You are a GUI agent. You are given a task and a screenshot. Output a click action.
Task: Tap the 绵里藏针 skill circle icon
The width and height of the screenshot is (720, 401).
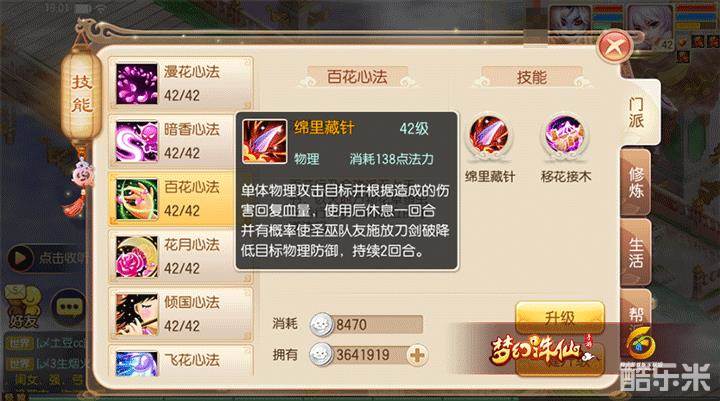coord(489,136)
